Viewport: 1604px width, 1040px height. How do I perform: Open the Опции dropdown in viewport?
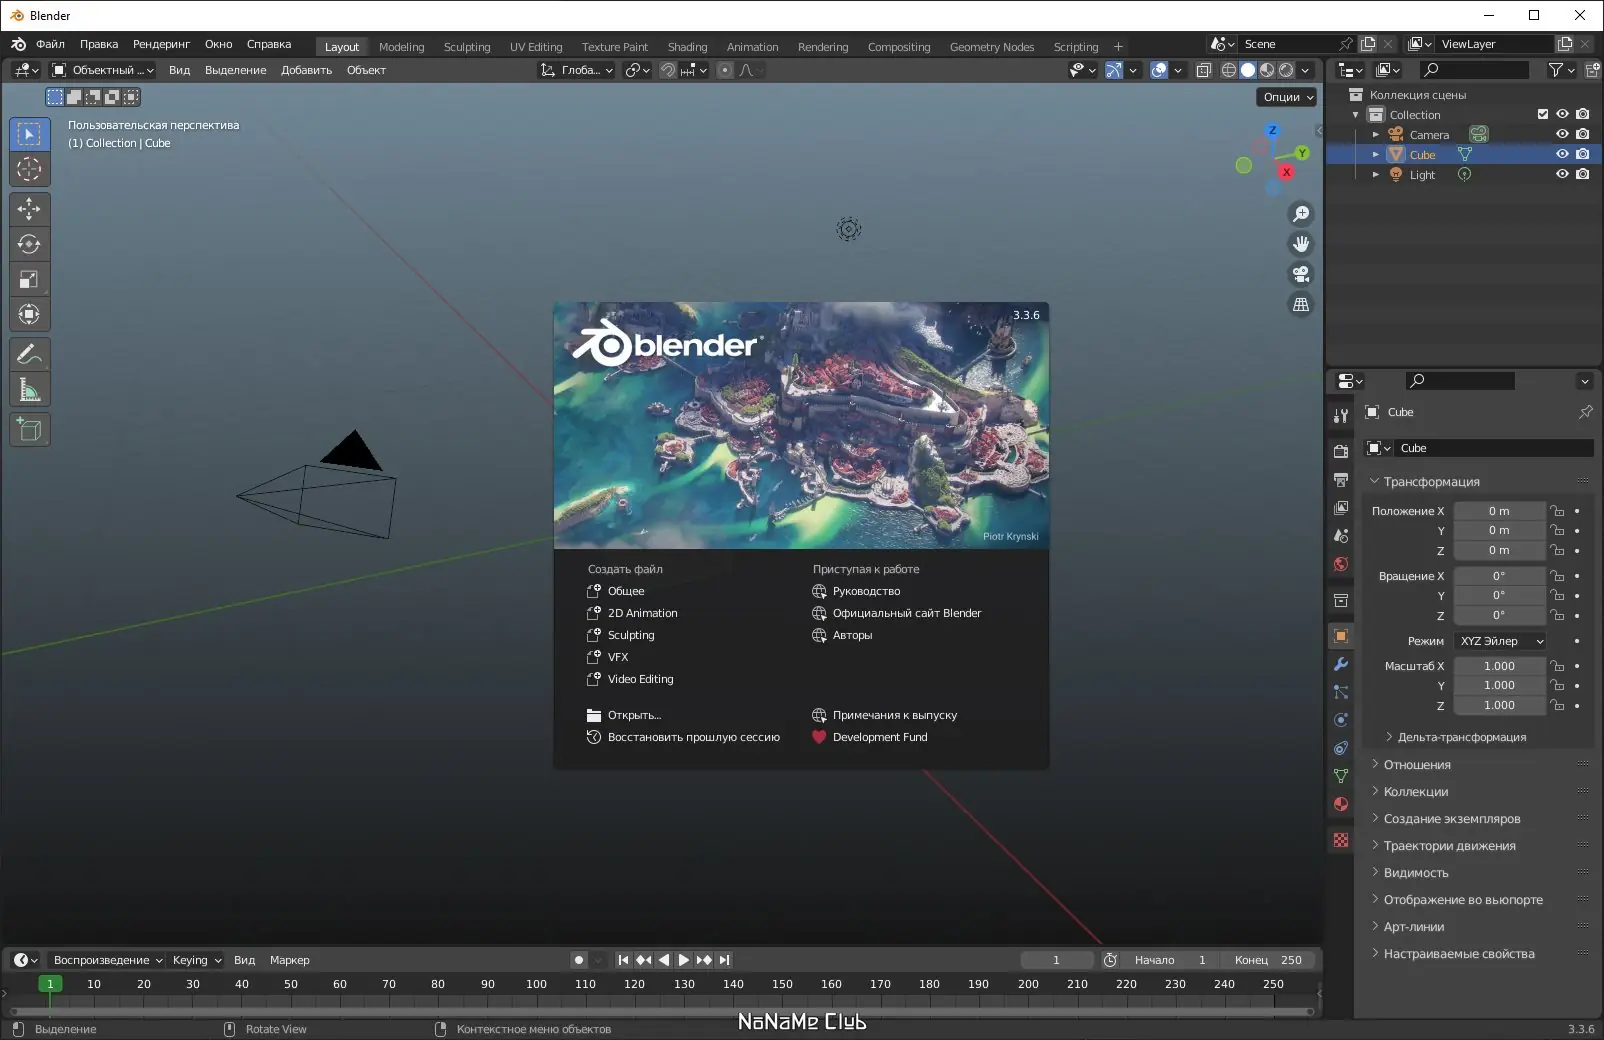1288,97
